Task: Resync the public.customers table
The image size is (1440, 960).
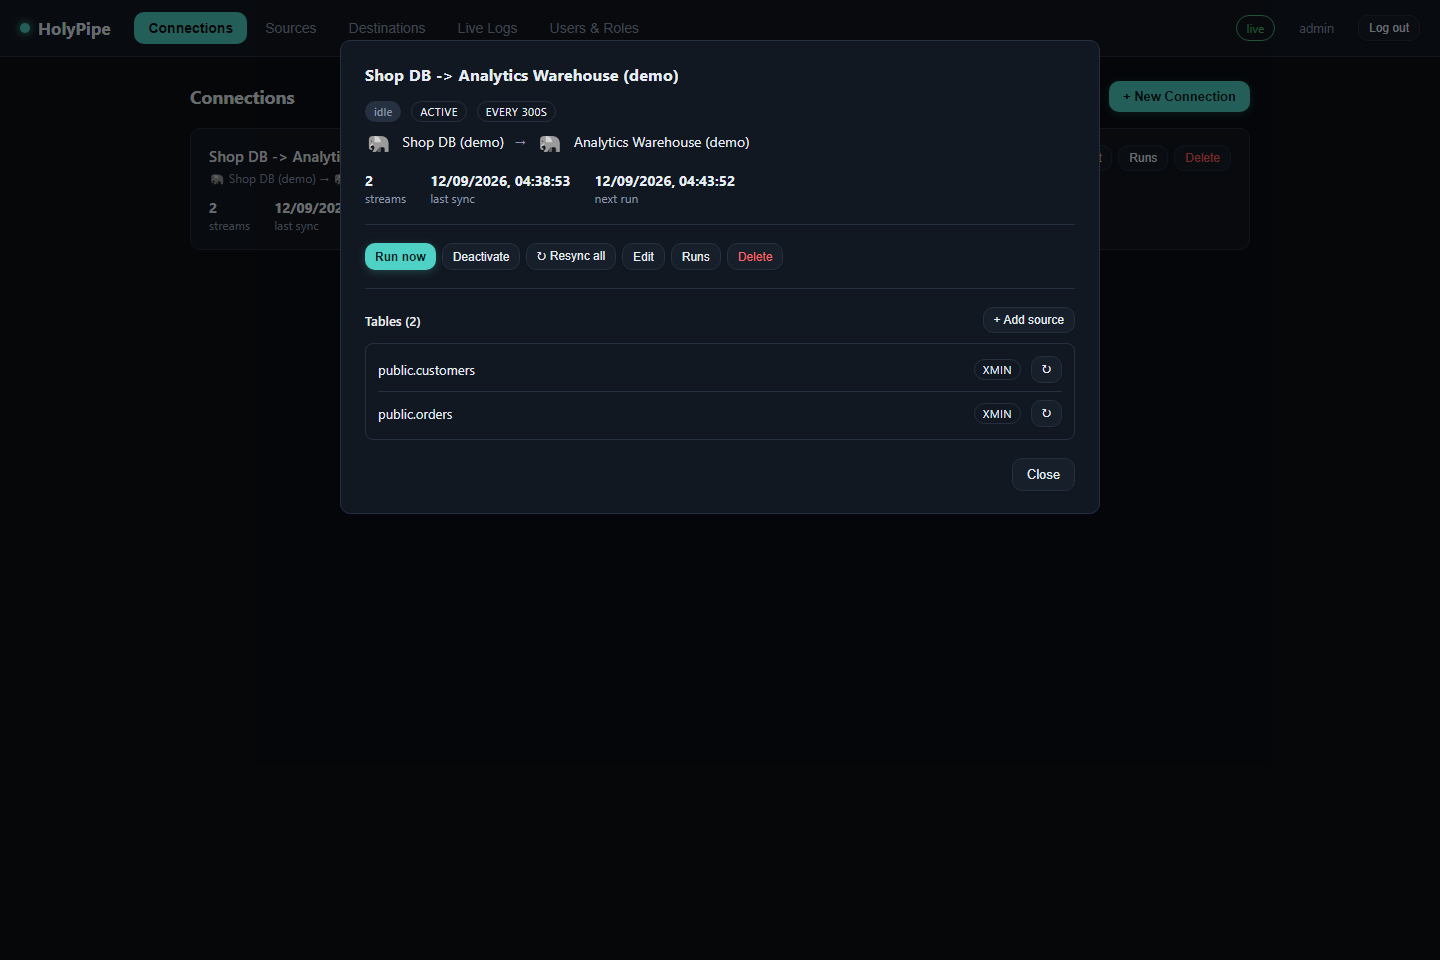Action: (1046, 370)
